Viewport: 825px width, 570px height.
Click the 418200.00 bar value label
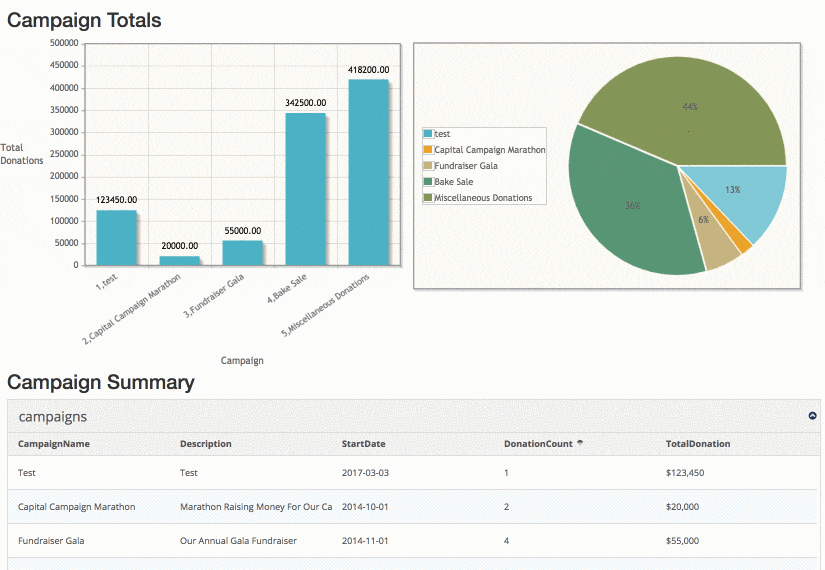click(x=369, y=69)
